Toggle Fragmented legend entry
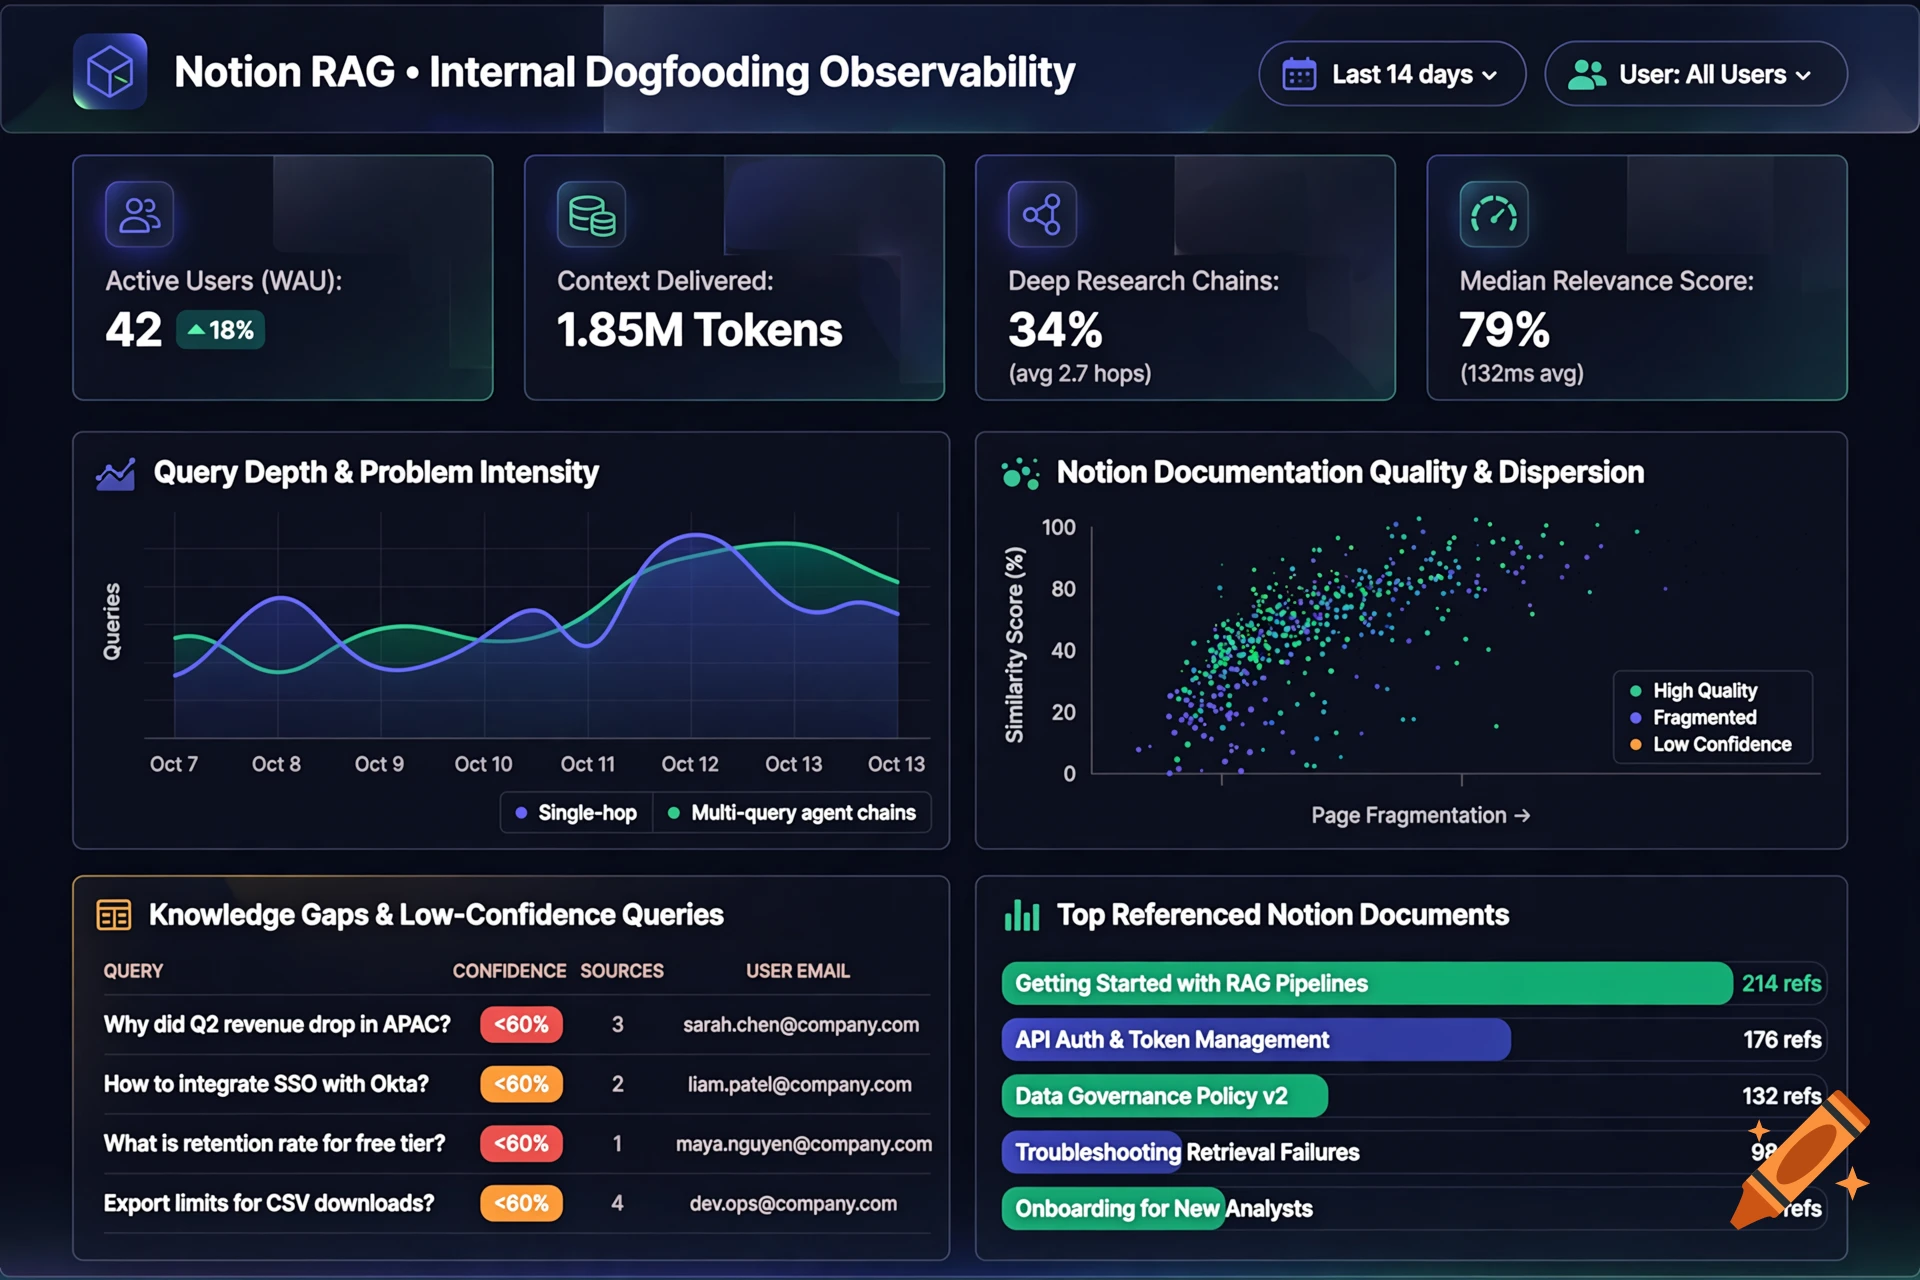This screenshot has width=1920, height=1280. click(x=1692, y=718)
